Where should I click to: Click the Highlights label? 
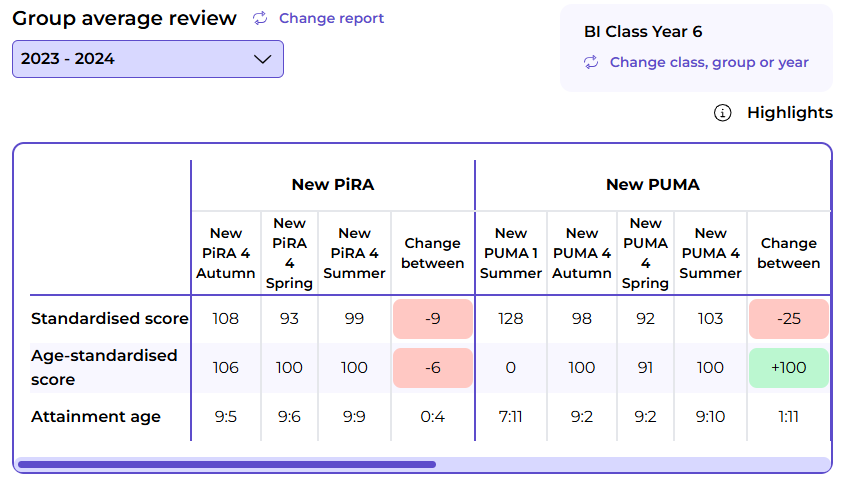(x=789, y=113)
